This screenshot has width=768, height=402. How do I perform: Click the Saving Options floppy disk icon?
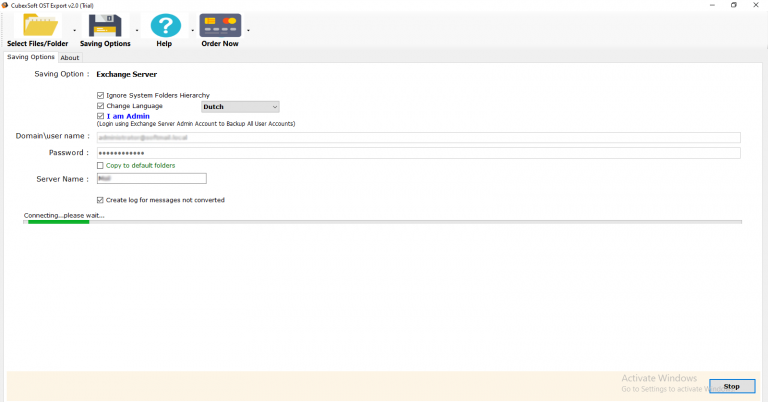tap(105, 26)
